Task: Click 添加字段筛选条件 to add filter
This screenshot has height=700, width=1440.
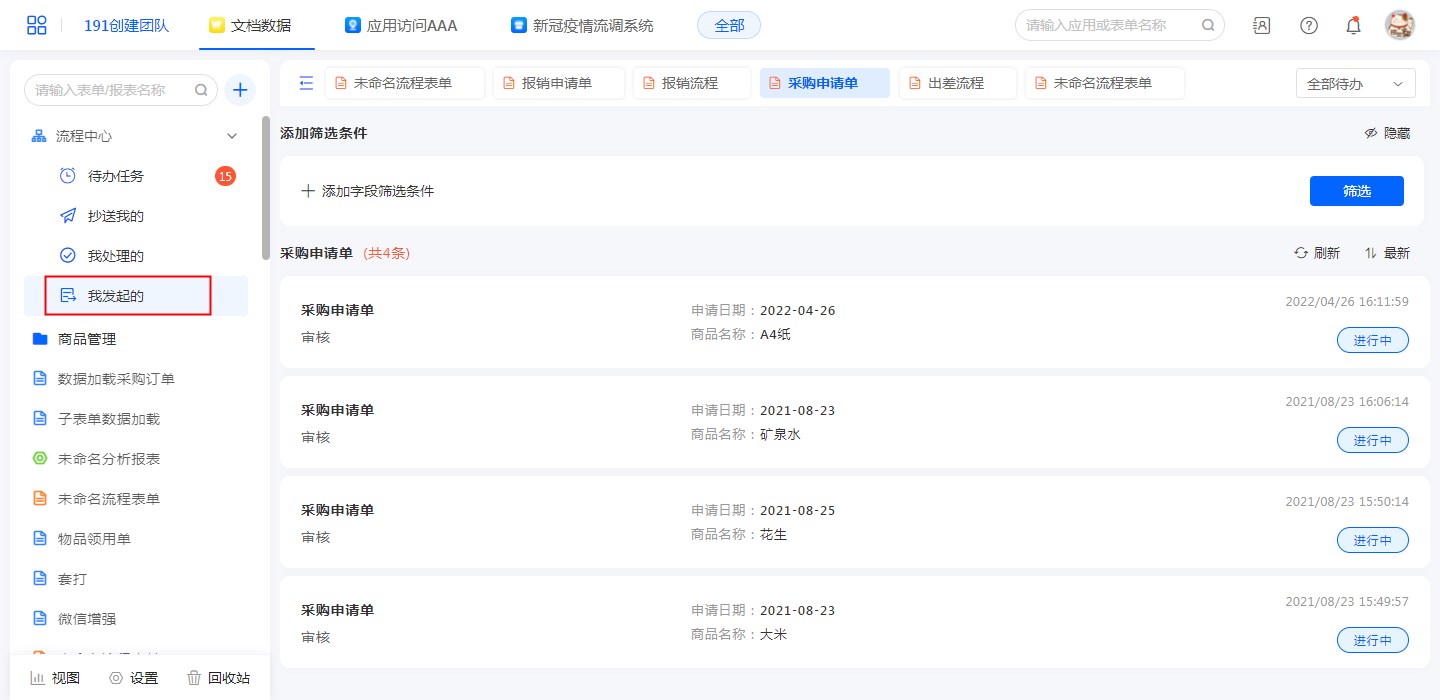Action: [x=368, y=191]
